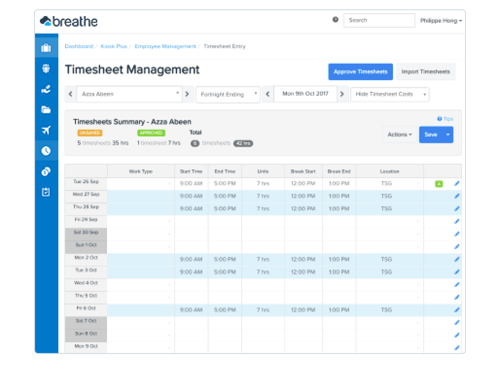This screenshot has width=500, height=372.
Task: Open the coins payroll sidebar icon
Action: coord(46,171)
